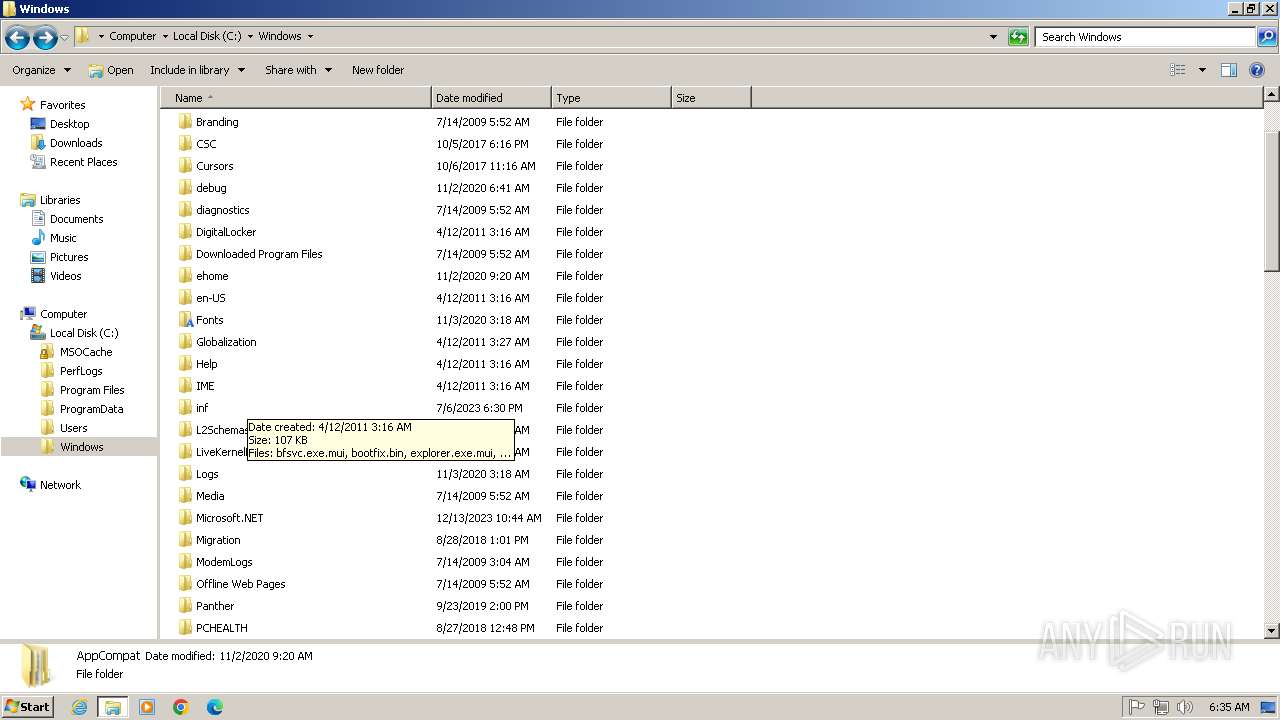
Task: Click the volume speaker tray icon
Action: pyautogui.click(x=1185, y=707)
